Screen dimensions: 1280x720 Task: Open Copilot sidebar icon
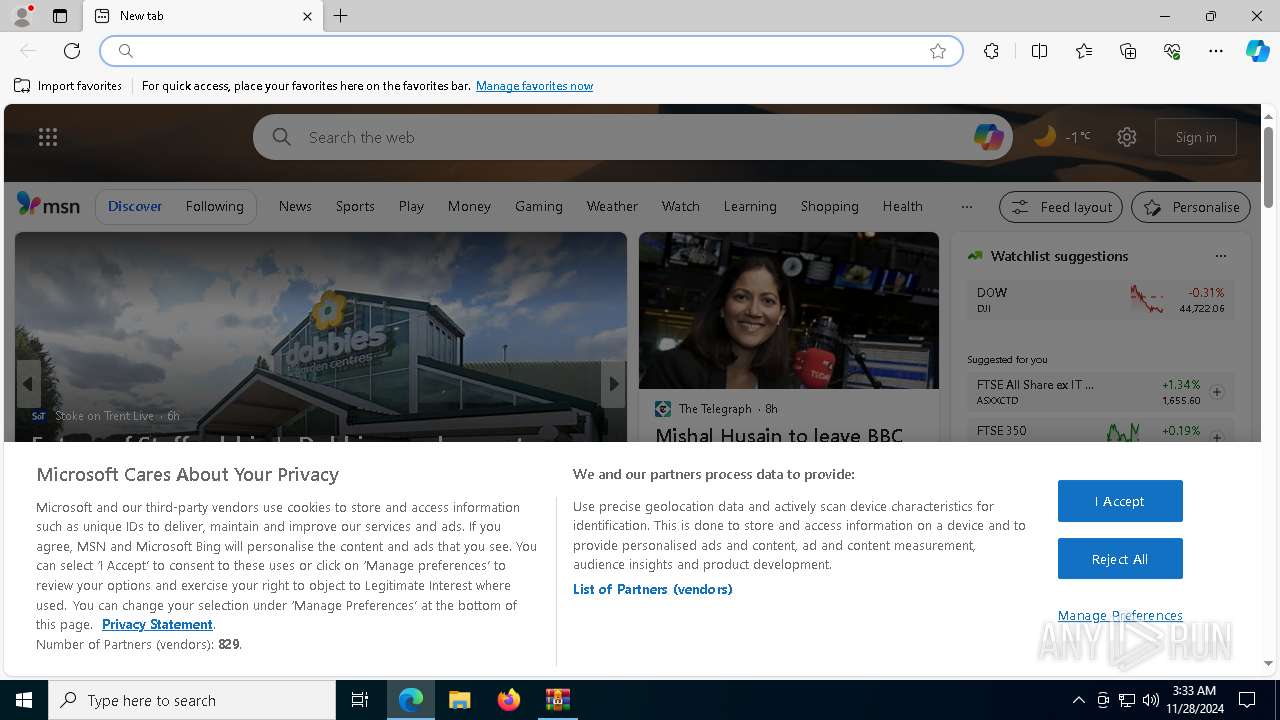pos(1257,51)
